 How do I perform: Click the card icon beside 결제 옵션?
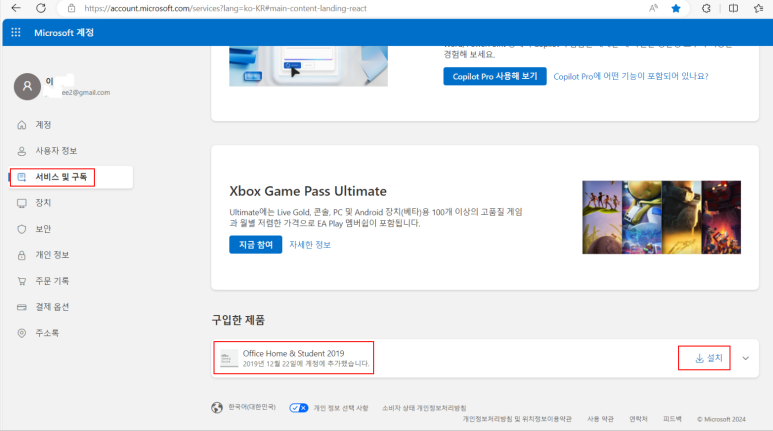(x=22, y=307)
